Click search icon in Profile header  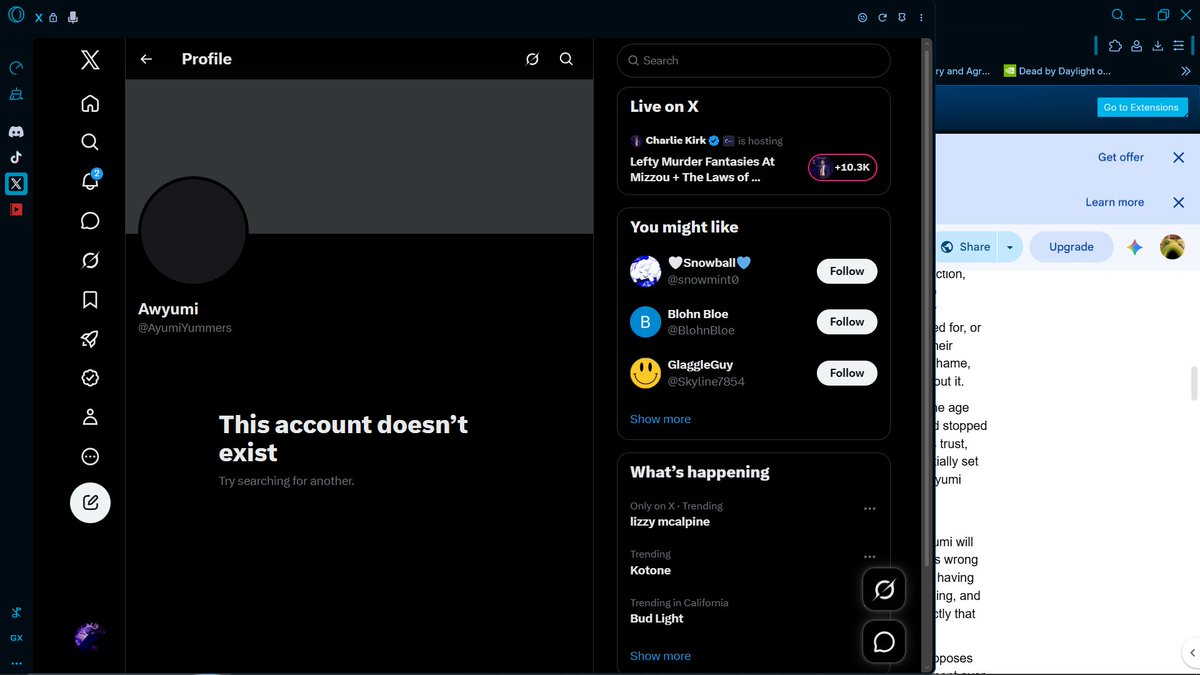click(x=566, y=59)
